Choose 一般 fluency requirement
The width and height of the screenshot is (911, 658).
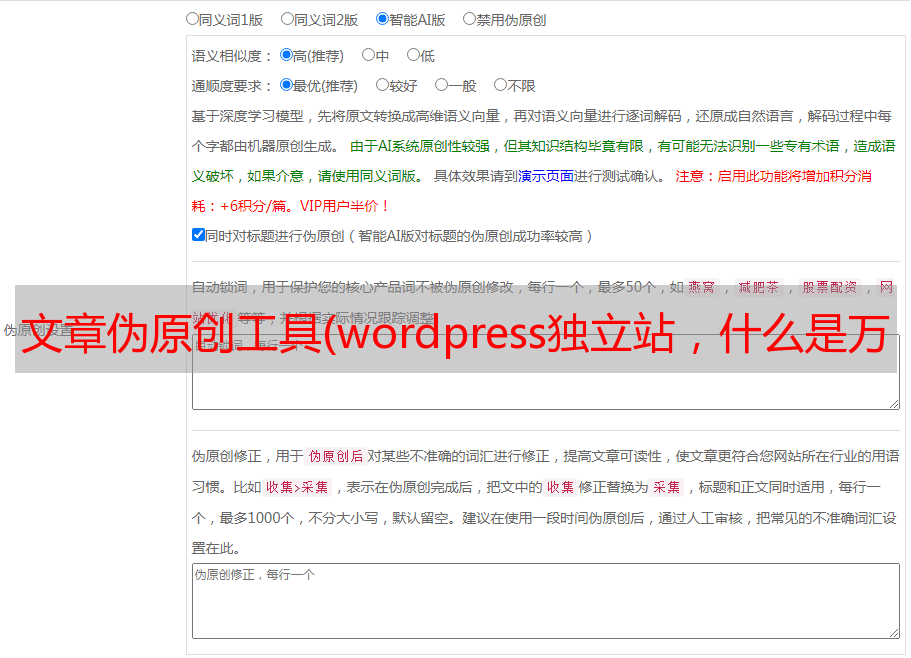[442, 85]
